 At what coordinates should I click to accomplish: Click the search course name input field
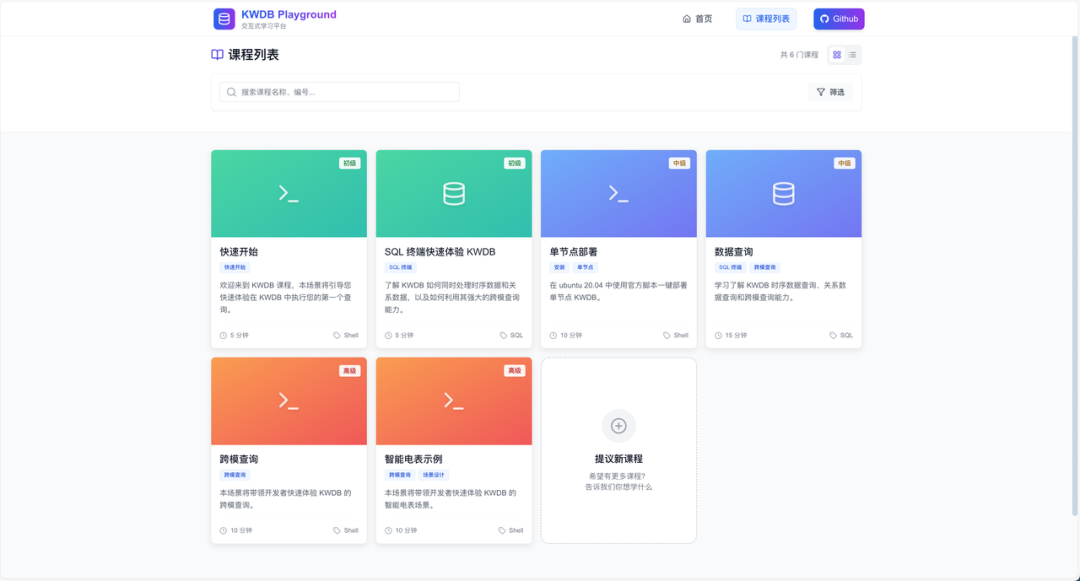tap(340, 92)
